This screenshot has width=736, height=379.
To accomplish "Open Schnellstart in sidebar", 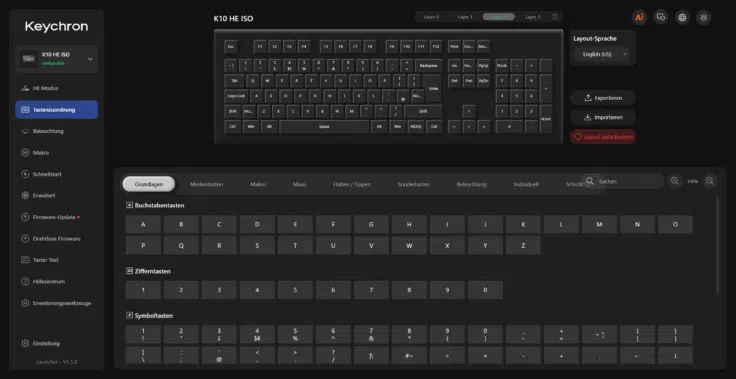I will [57, 174].
